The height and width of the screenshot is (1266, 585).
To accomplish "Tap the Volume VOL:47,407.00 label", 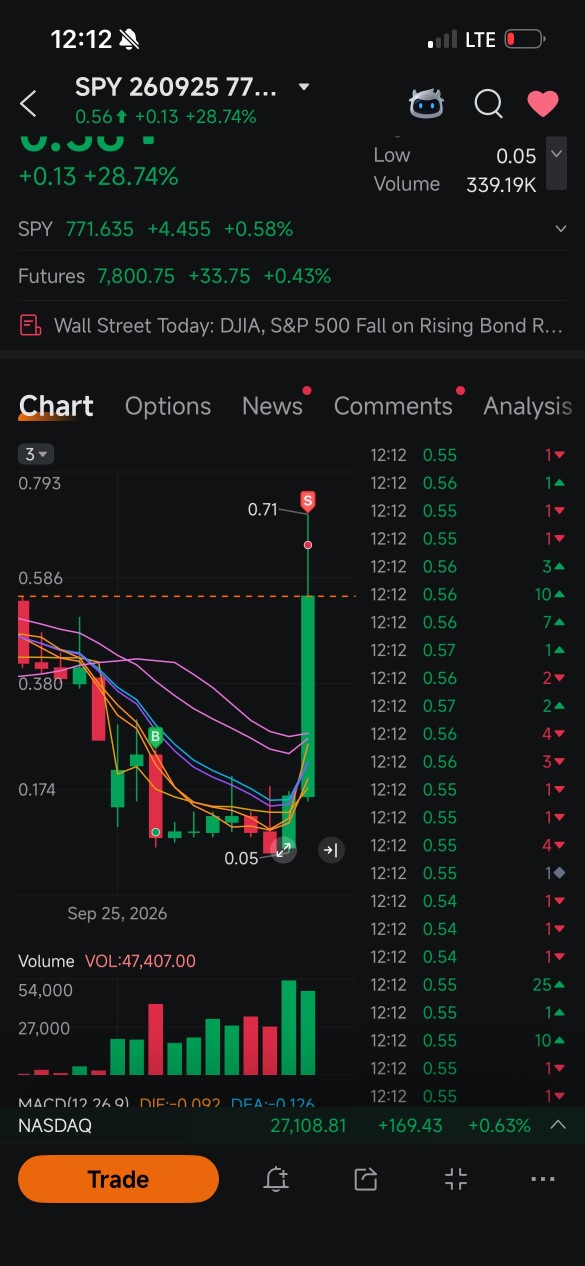I will click(107, 961).
